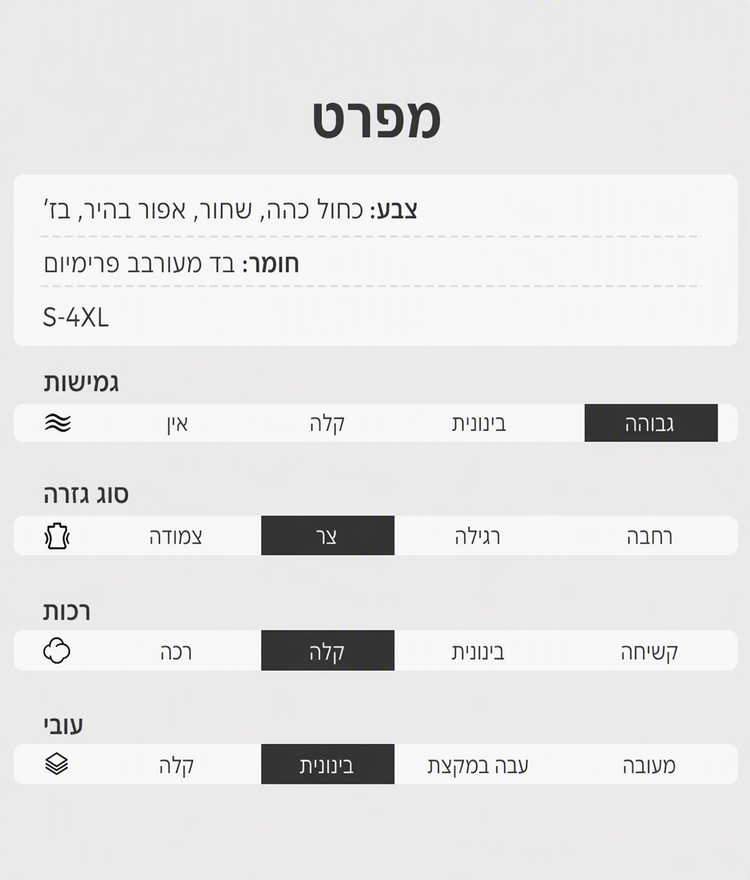Choose רחבה fit type

point(650,537)
